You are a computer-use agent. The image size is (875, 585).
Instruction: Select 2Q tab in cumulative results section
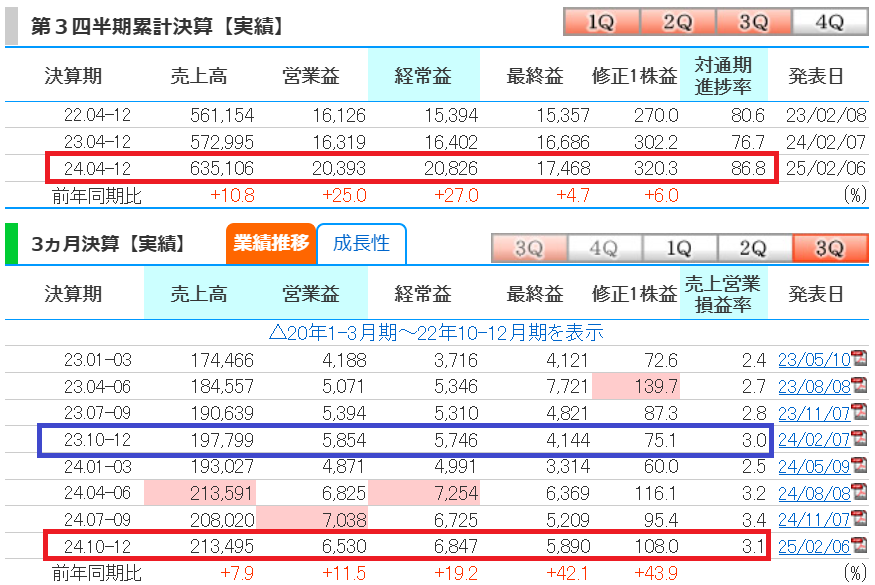pos(677,22)
